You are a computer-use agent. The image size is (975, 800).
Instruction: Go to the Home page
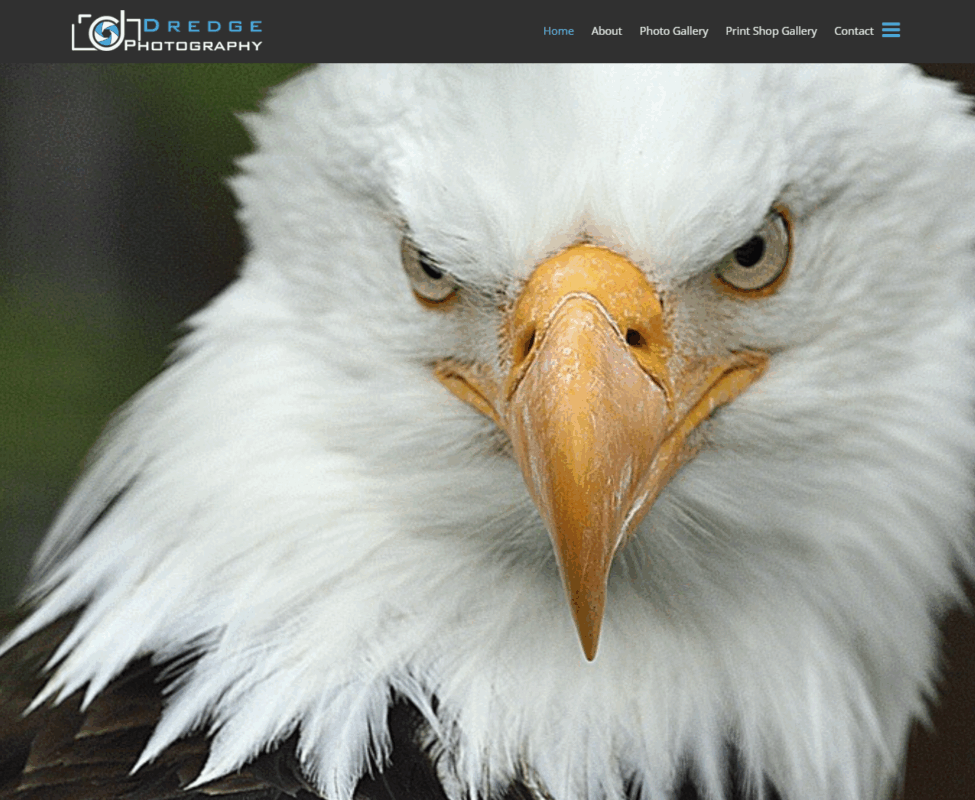558,31
